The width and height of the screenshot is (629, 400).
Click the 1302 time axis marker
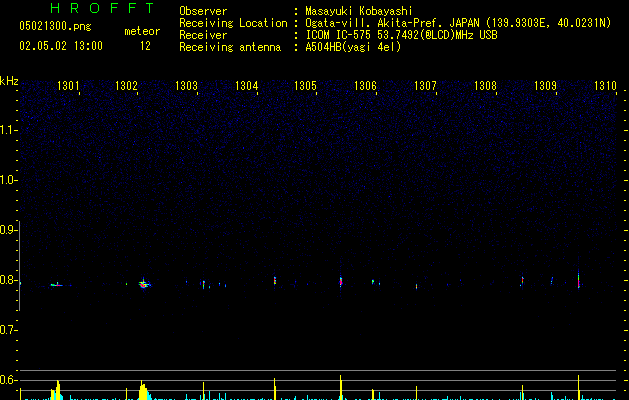point(126,86)
